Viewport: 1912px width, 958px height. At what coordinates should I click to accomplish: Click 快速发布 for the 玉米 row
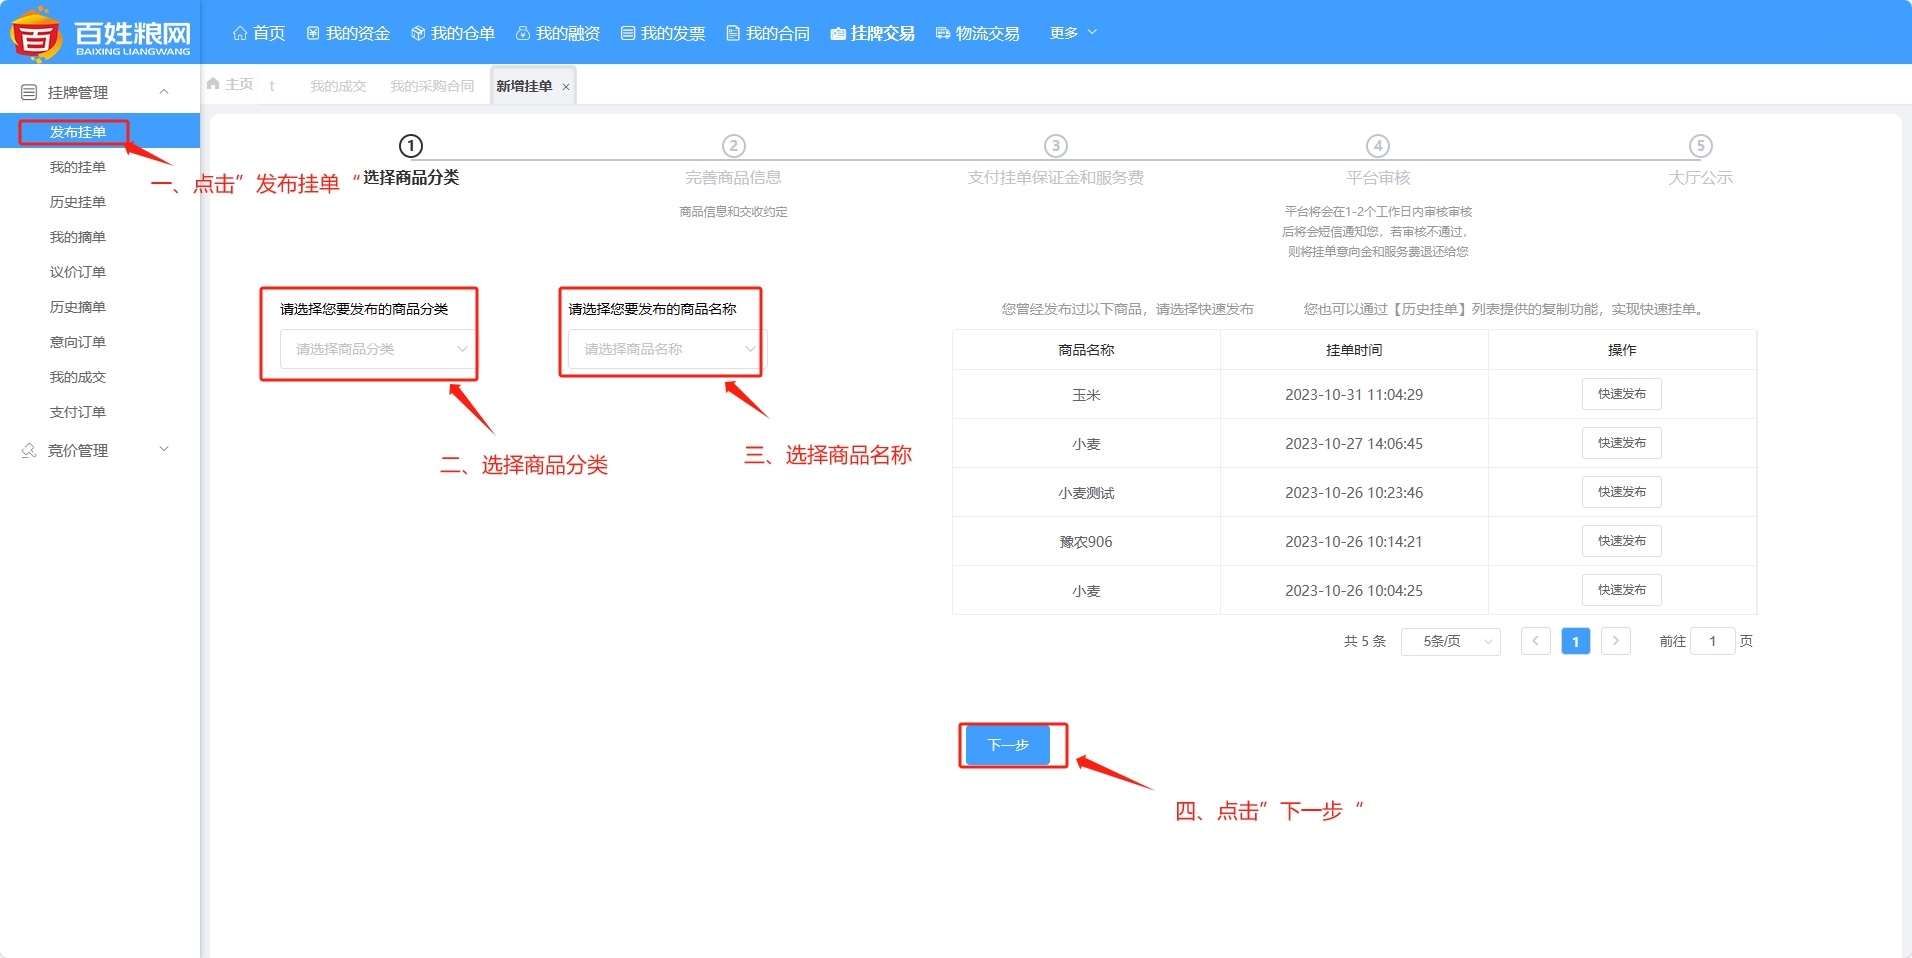click(x=1621, y=394)
